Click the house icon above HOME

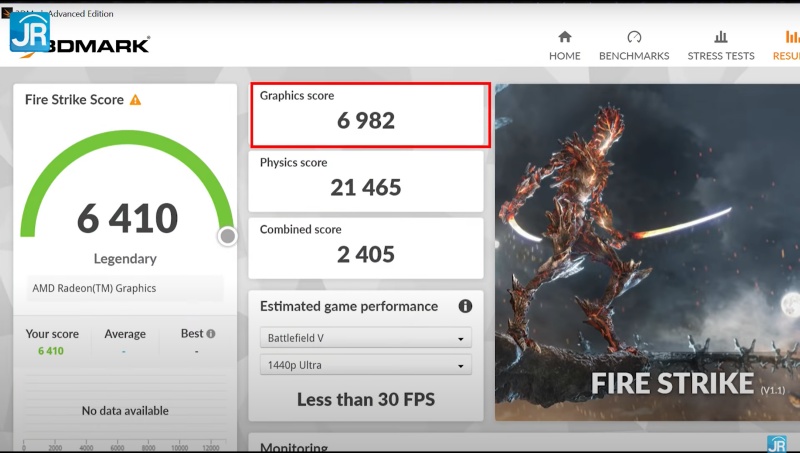[565, 37]
